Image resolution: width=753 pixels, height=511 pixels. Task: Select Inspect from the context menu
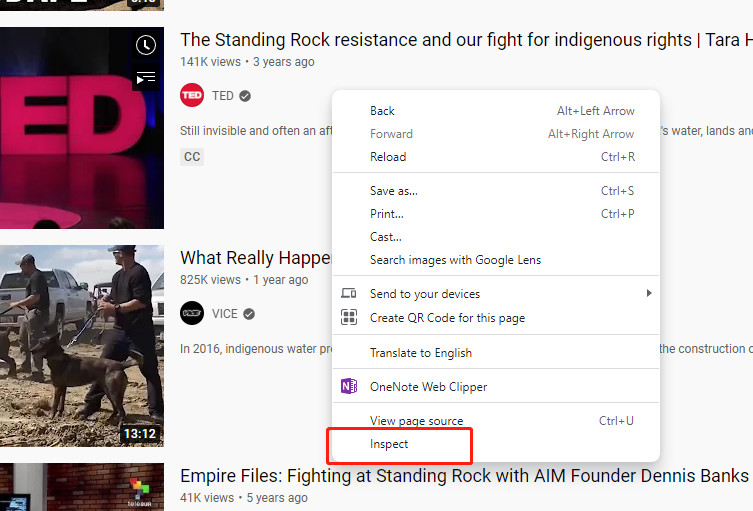389,444
